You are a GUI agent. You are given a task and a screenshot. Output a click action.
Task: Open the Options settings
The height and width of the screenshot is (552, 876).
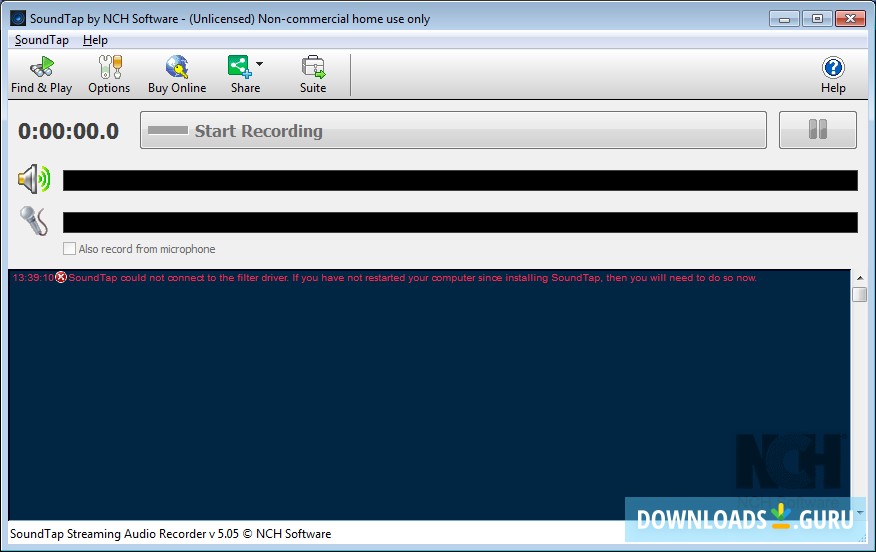click(x=109, y=75)
